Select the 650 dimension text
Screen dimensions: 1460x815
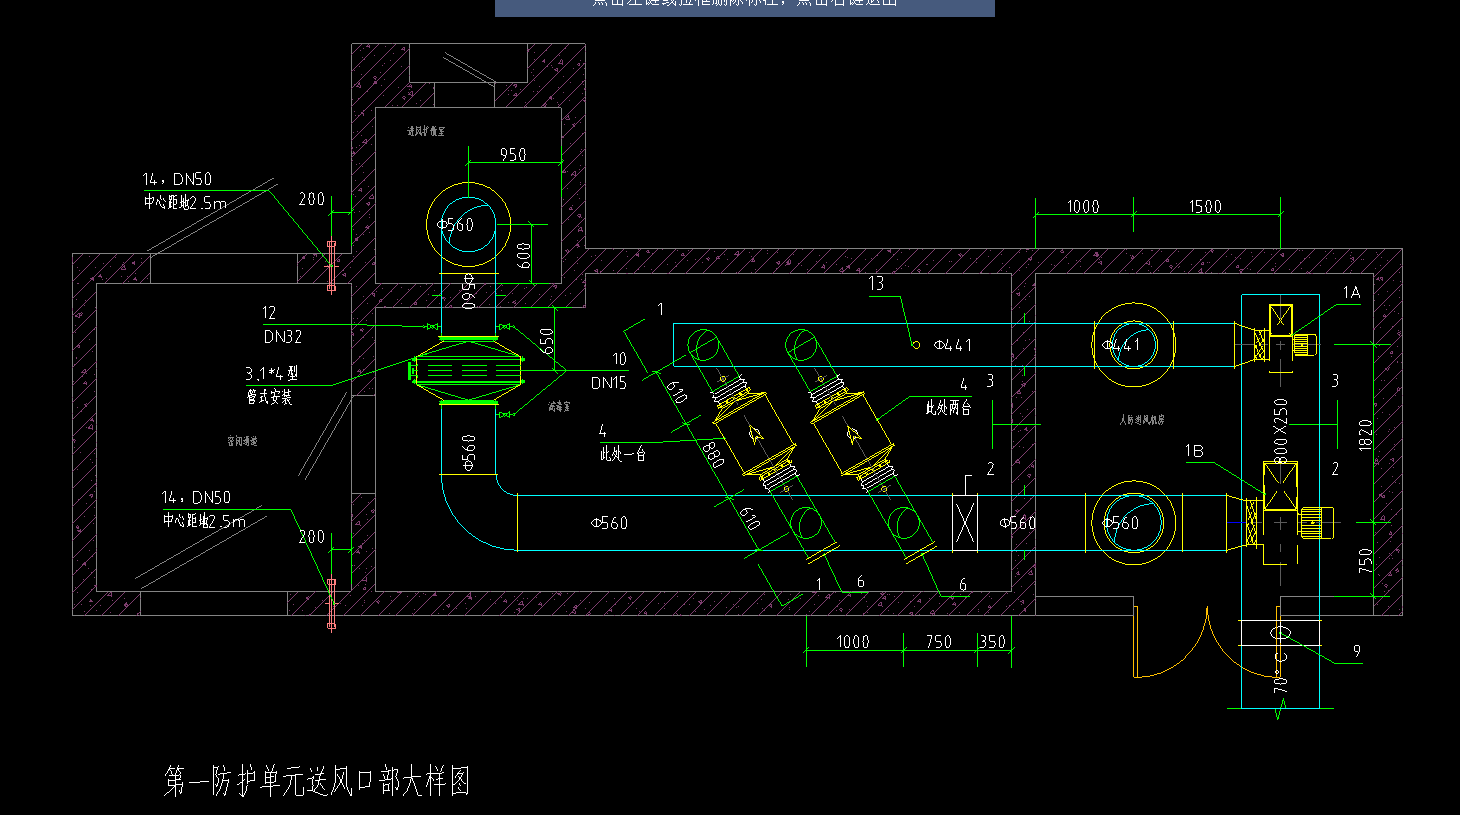(547, 341)
